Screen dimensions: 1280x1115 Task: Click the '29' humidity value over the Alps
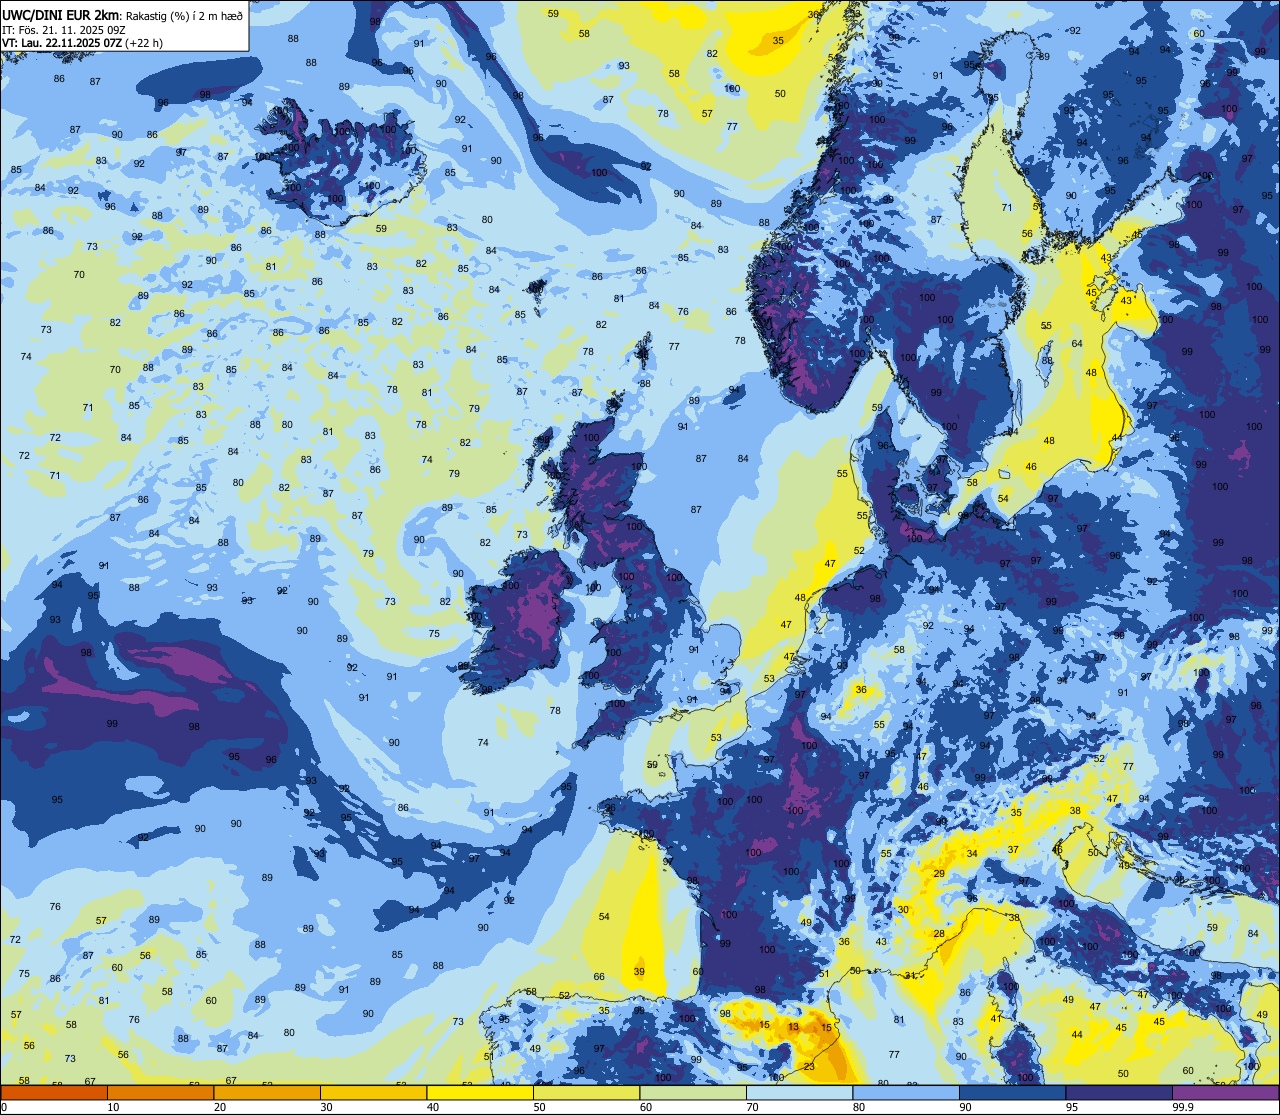[x=939, y=874]
